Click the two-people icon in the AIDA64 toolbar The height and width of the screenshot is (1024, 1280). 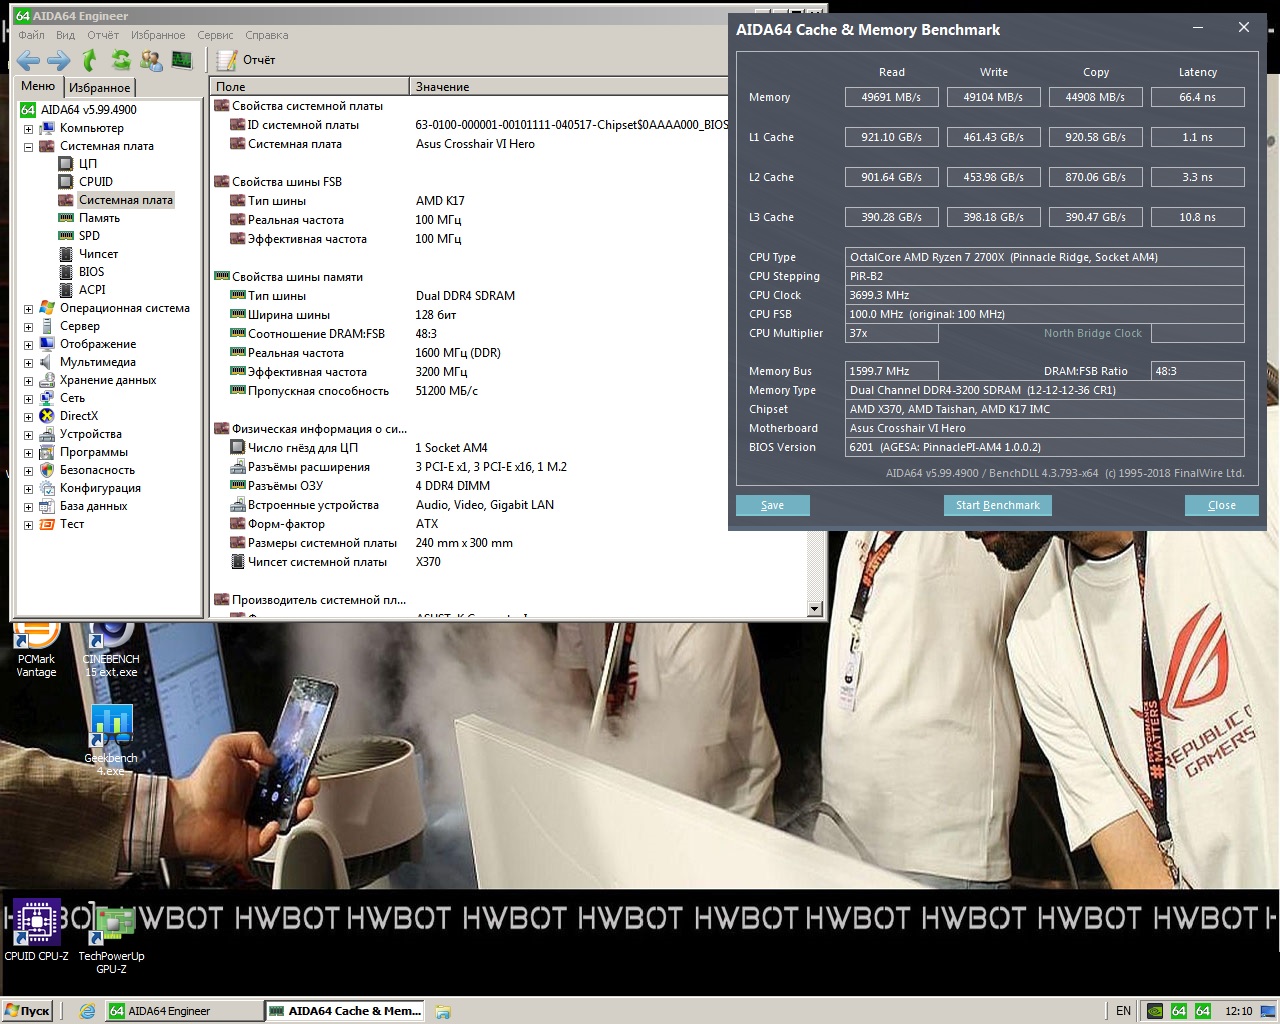coord(151,60)
